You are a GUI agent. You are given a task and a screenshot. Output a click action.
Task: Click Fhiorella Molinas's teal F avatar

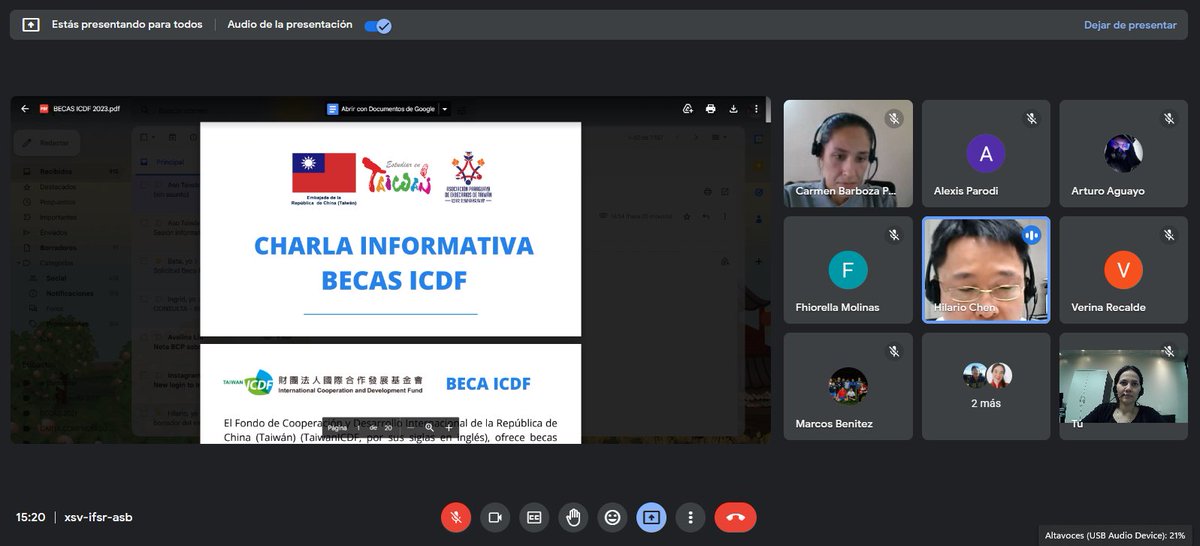(x=848, y=270)
